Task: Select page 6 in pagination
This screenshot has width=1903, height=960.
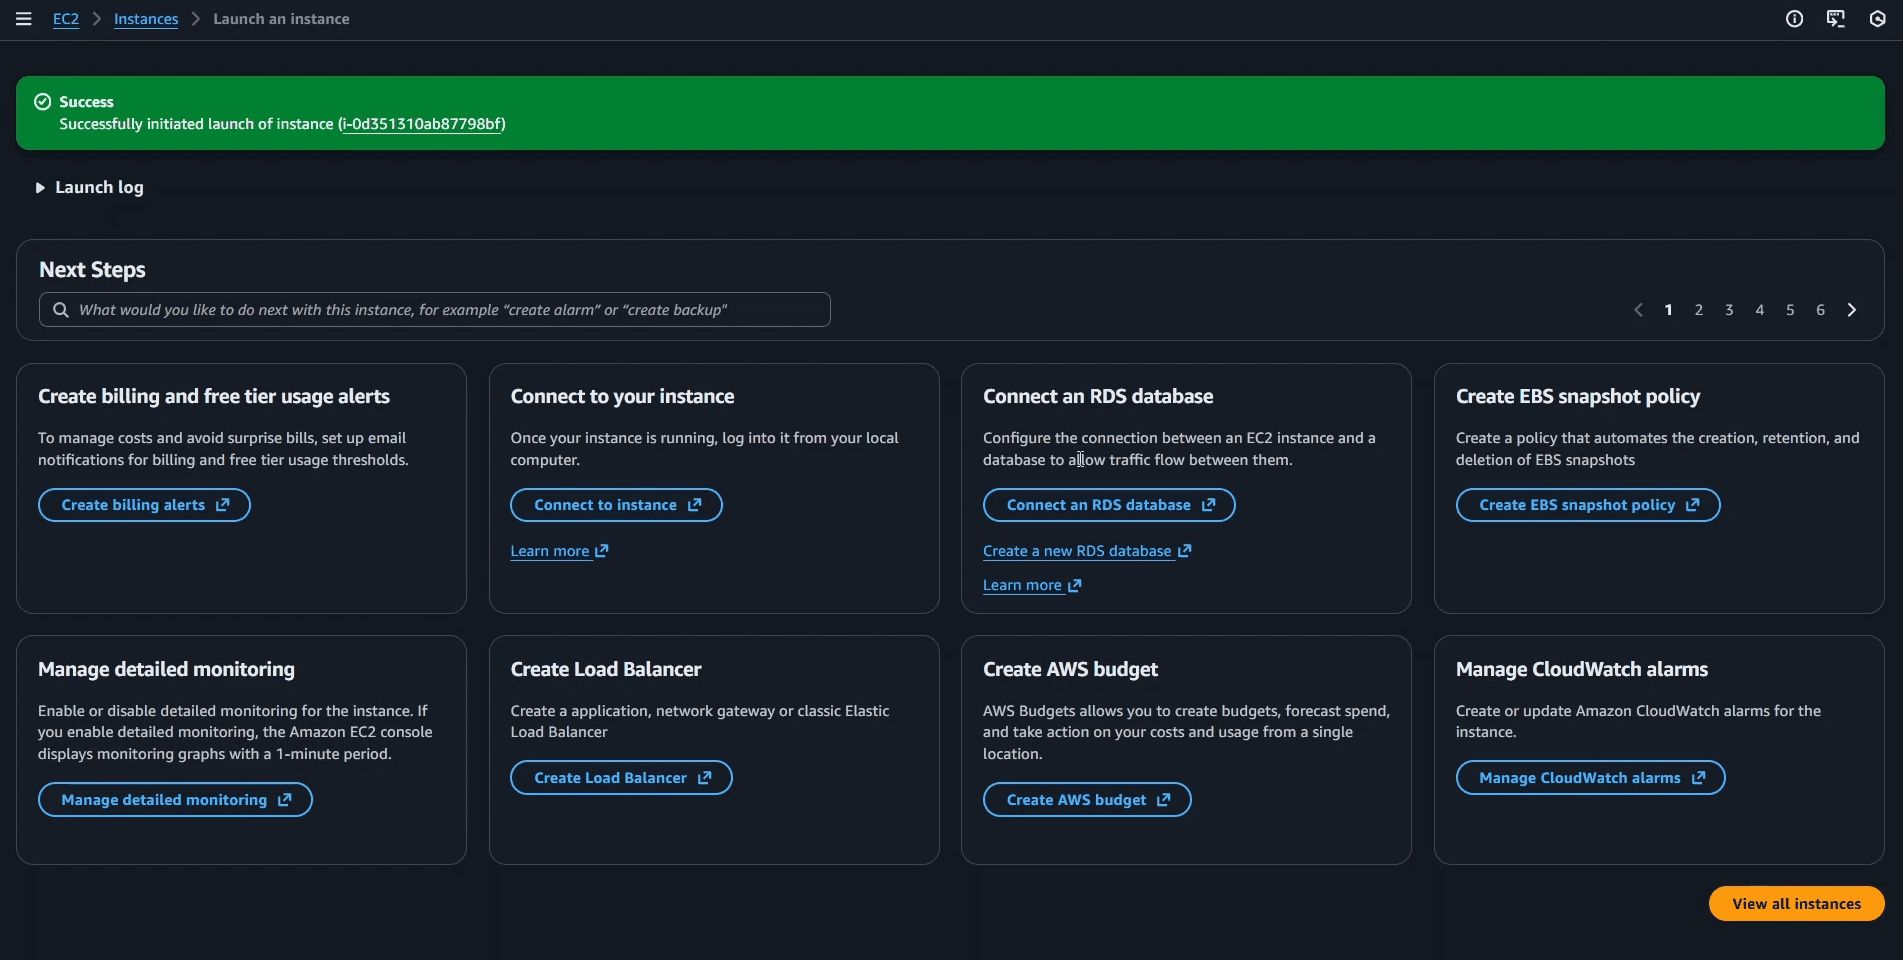Action: point(1820,310)
